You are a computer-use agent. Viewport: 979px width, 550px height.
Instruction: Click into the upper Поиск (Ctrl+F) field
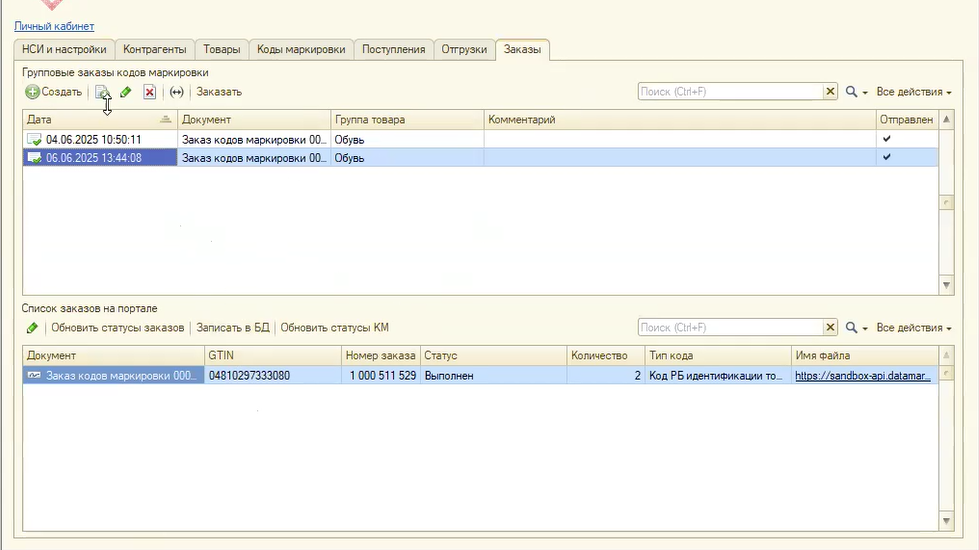click(x=730, y=92)
